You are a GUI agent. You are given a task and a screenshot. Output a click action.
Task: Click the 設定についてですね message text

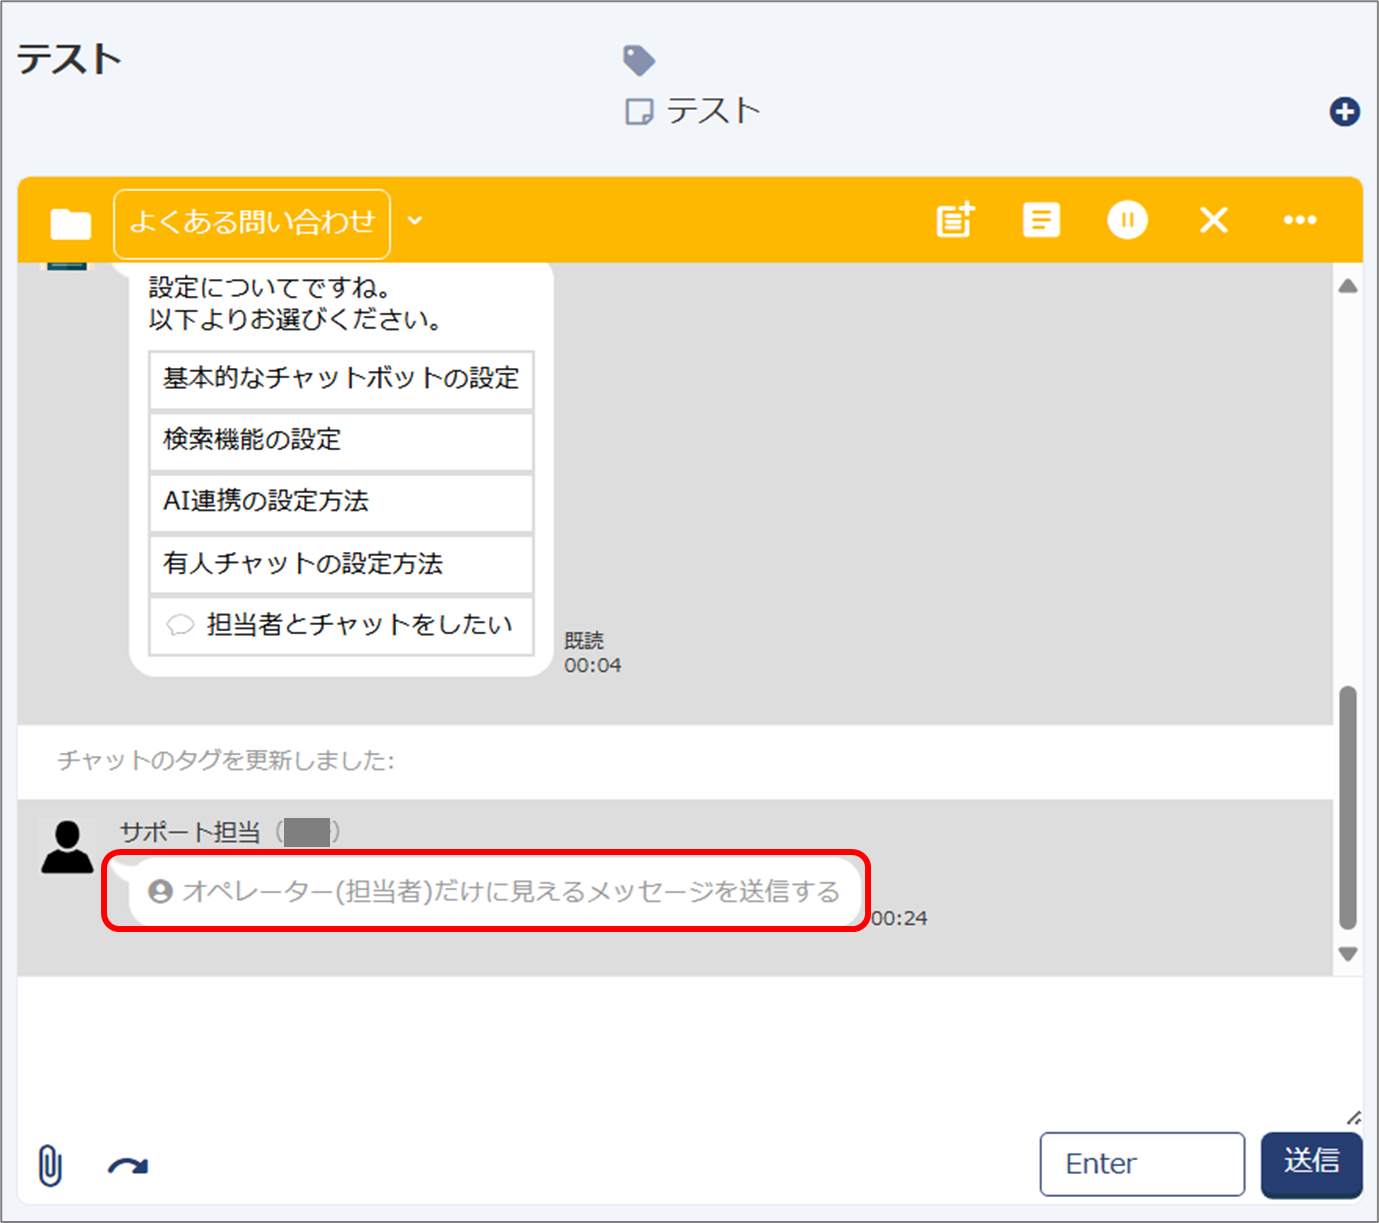(270, 288)
